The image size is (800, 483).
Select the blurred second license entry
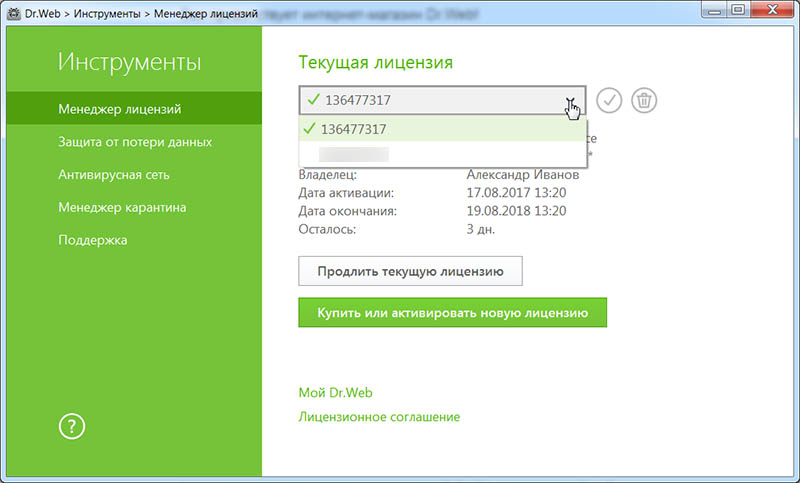click(442, 154)
